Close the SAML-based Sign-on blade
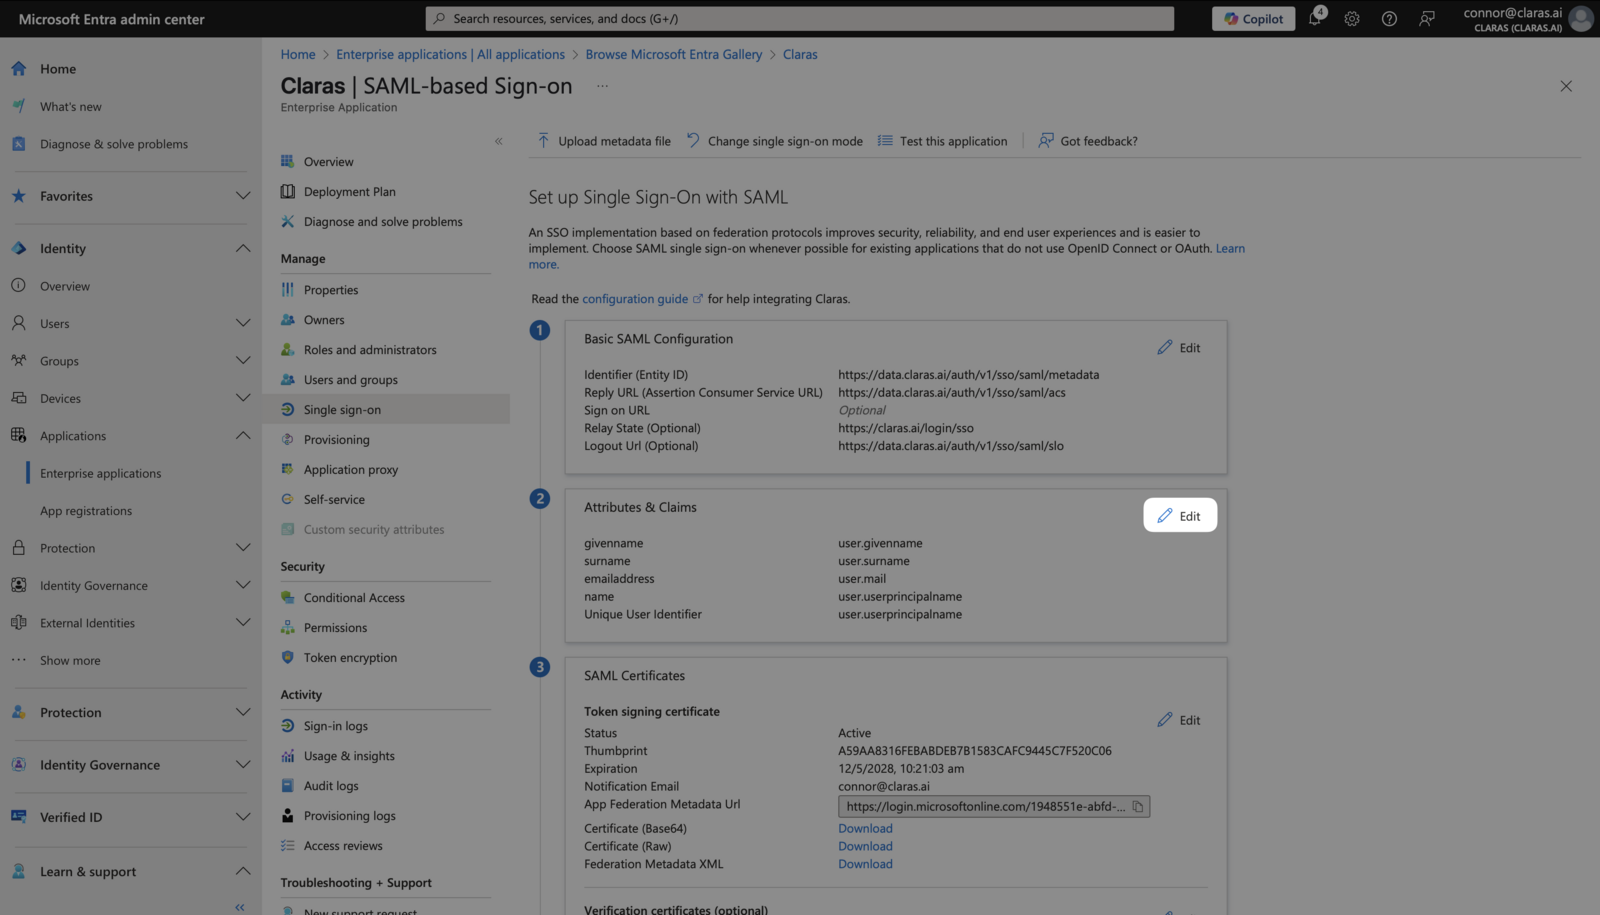This screenshot has height=915, width=1600. pos(1566,86)
